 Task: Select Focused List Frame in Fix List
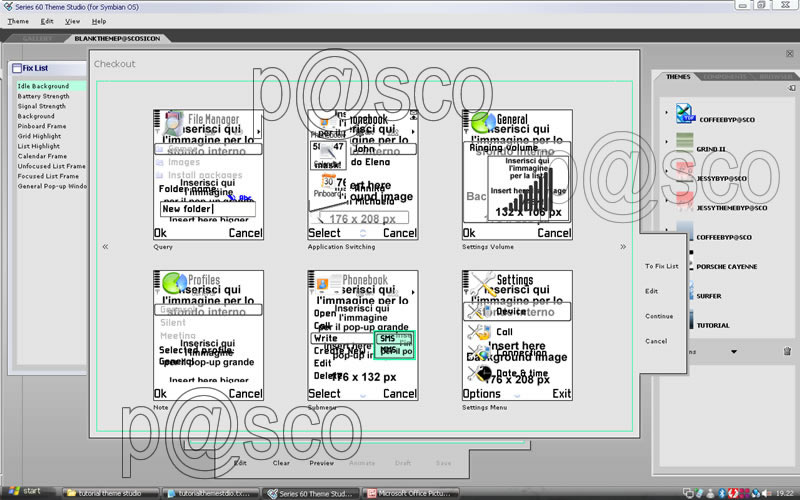[x=48, y=176]
